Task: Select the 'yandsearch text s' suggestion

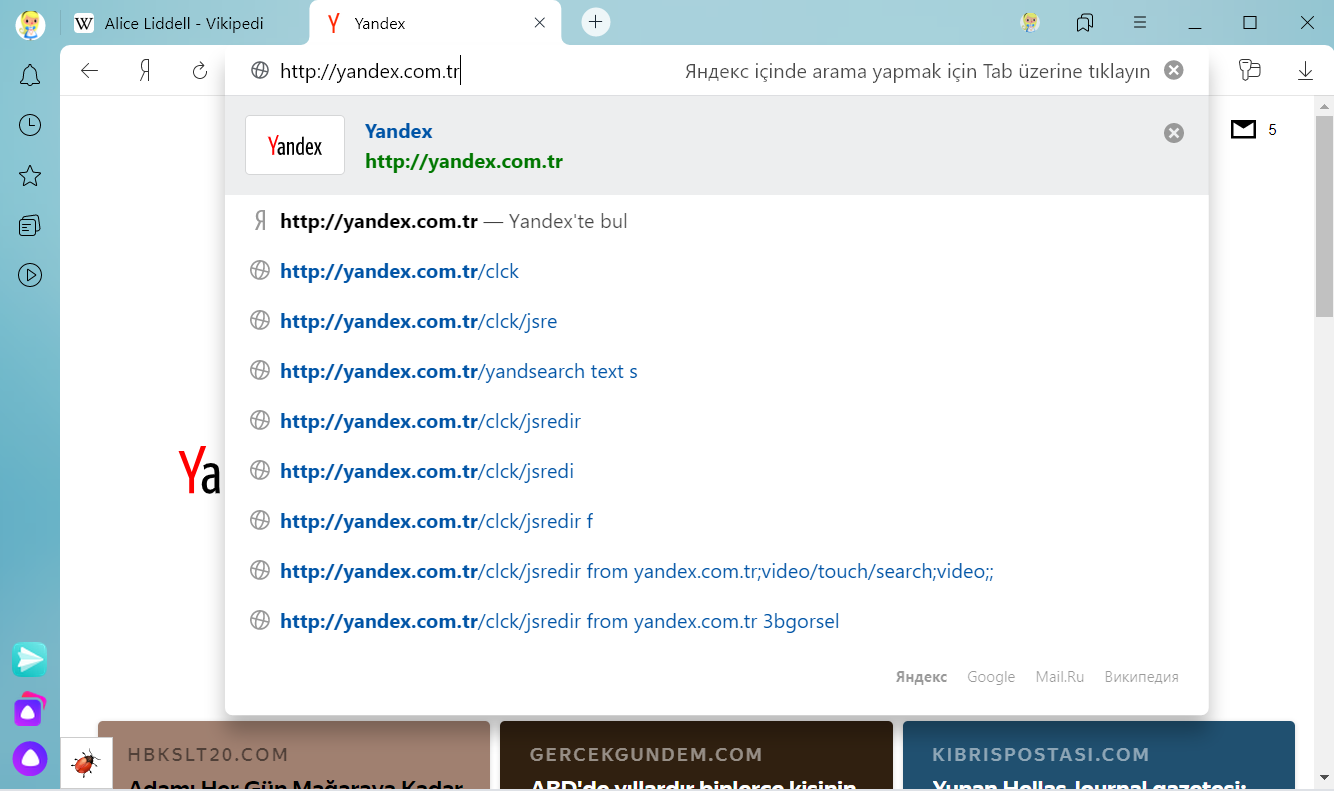Action: pyautogui.click(x=716, y=371)
